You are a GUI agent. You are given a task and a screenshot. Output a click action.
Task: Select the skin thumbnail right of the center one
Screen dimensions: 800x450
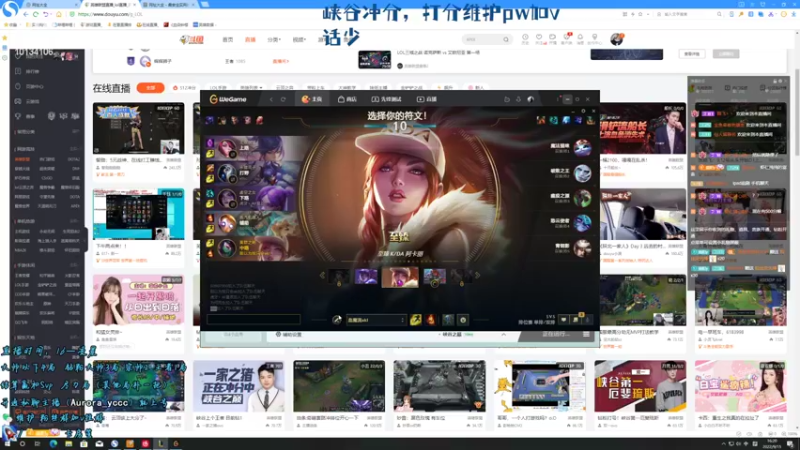pos(434,277)
